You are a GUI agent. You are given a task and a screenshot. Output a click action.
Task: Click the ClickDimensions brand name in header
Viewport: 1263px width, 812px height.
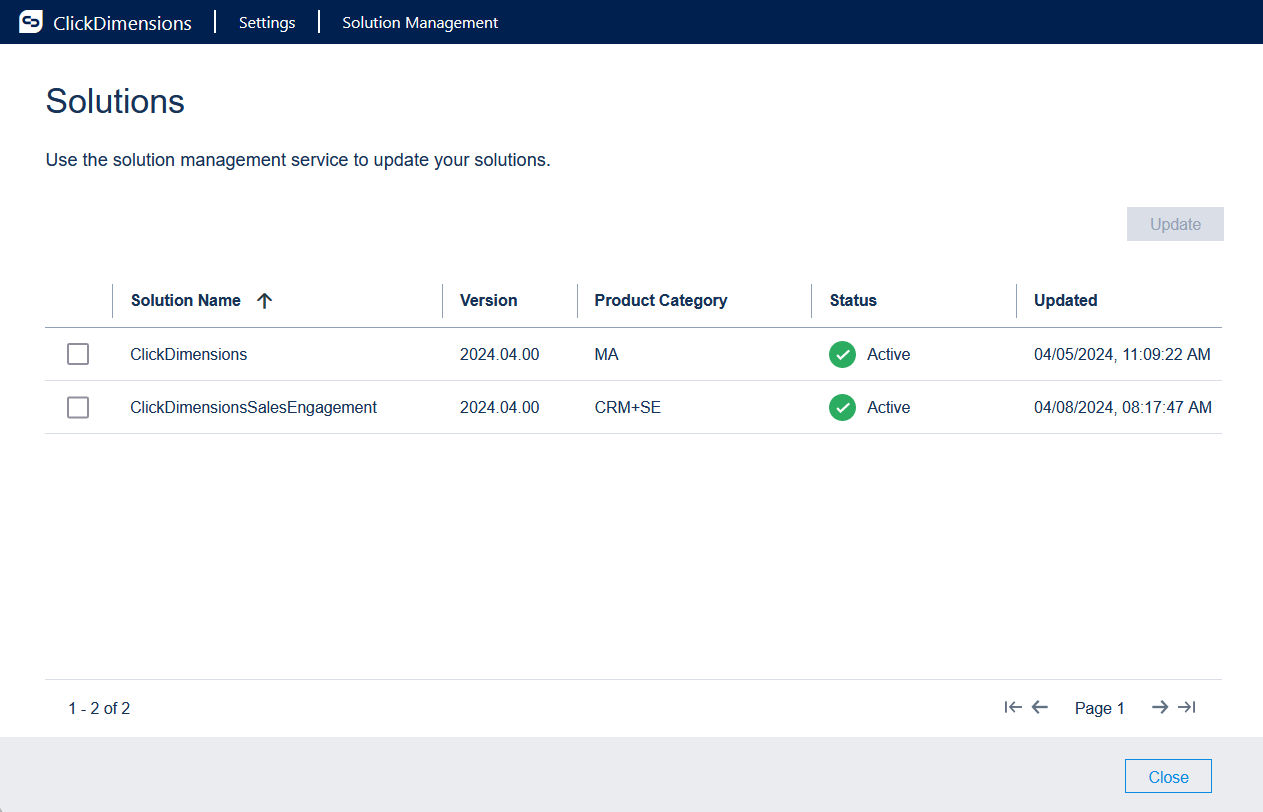point(122,23)
